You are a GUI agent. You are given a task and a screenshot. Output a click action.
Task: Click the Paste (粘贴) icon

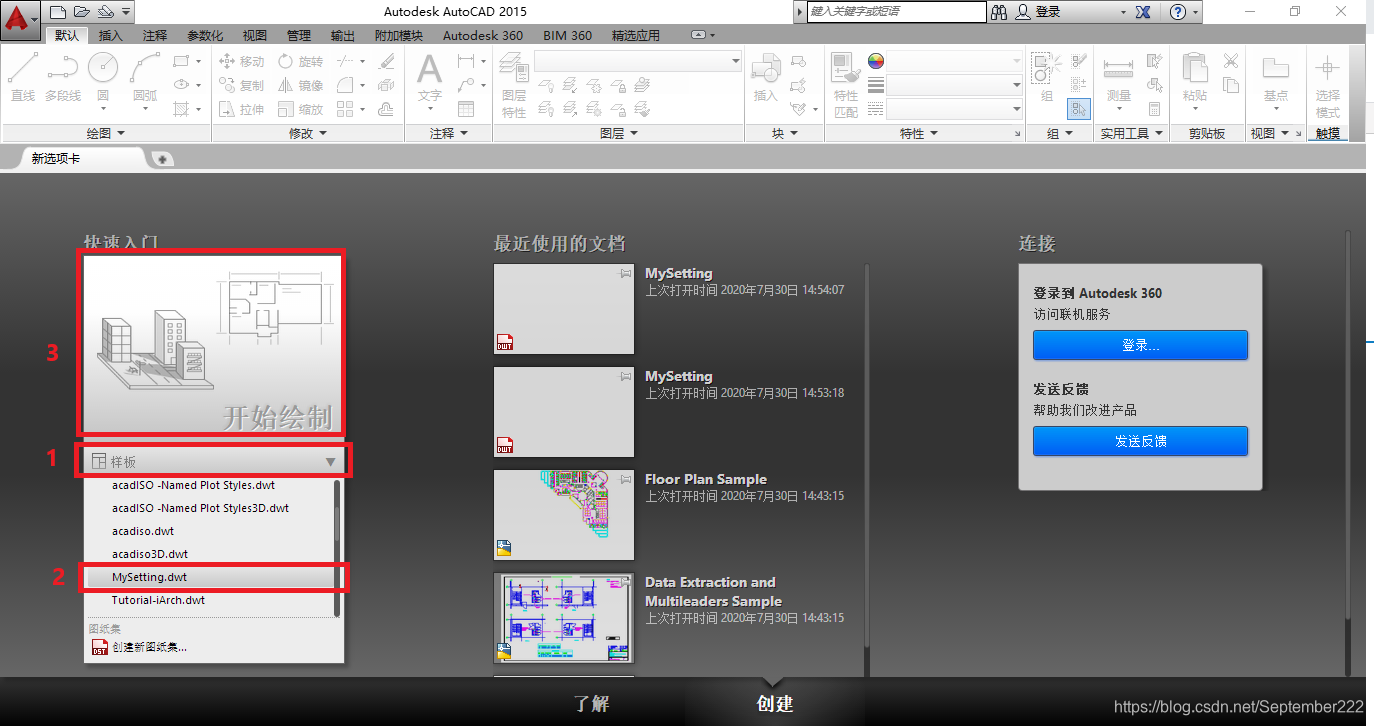tap(1194, 77)
